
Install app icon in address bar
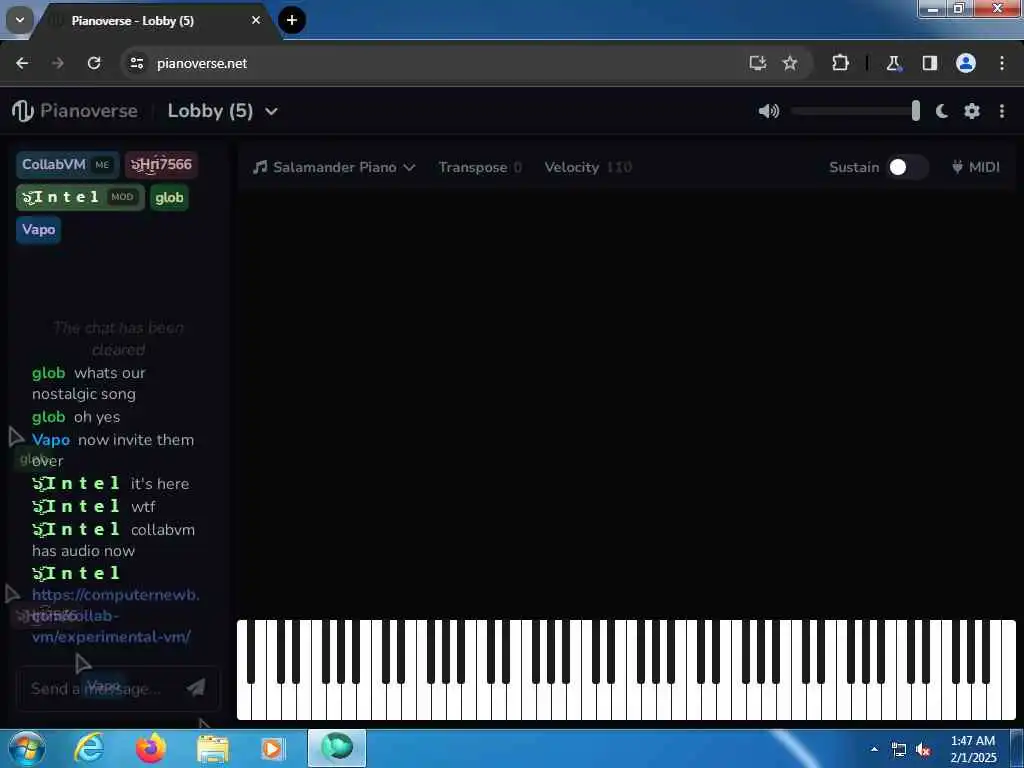tap(758, 63)
